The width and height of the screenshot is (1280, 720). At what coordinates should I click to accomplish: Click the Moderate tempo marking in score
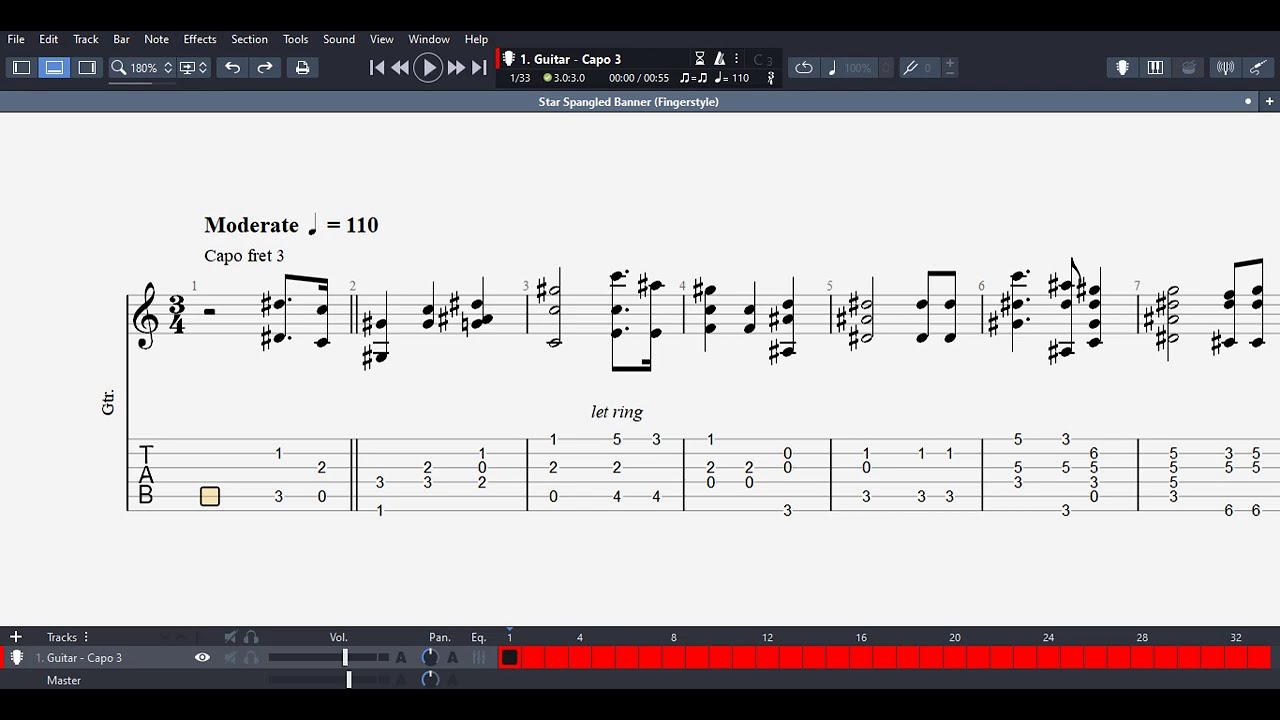[x=251, y=225]
